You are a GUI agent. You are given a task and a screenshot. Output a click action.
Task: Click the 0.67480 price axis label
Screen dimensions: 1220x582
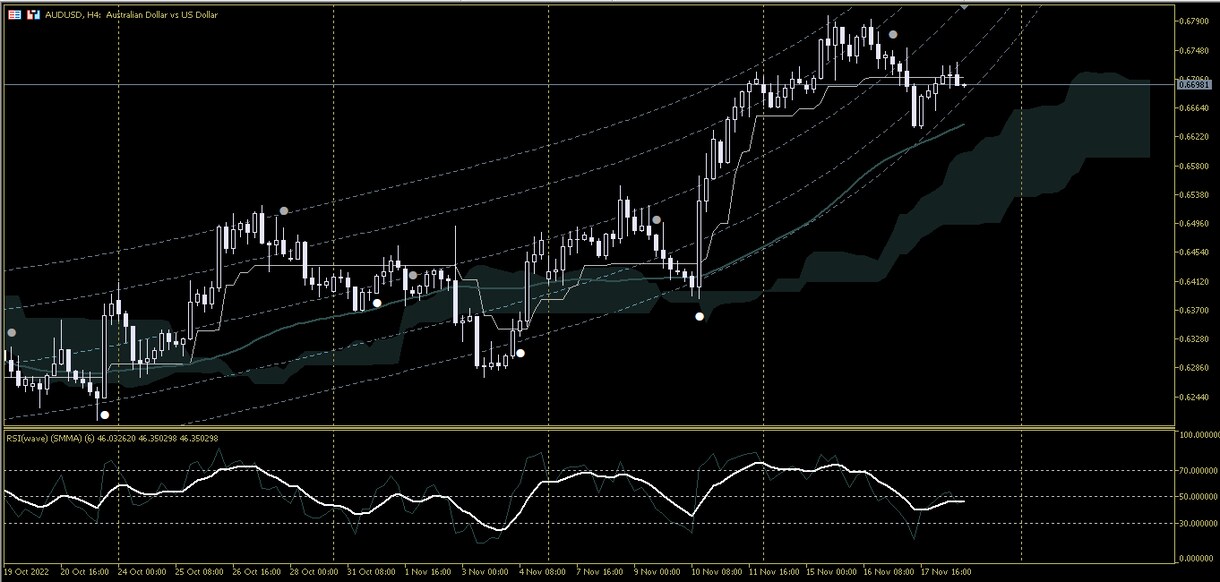coord(1195,50)
